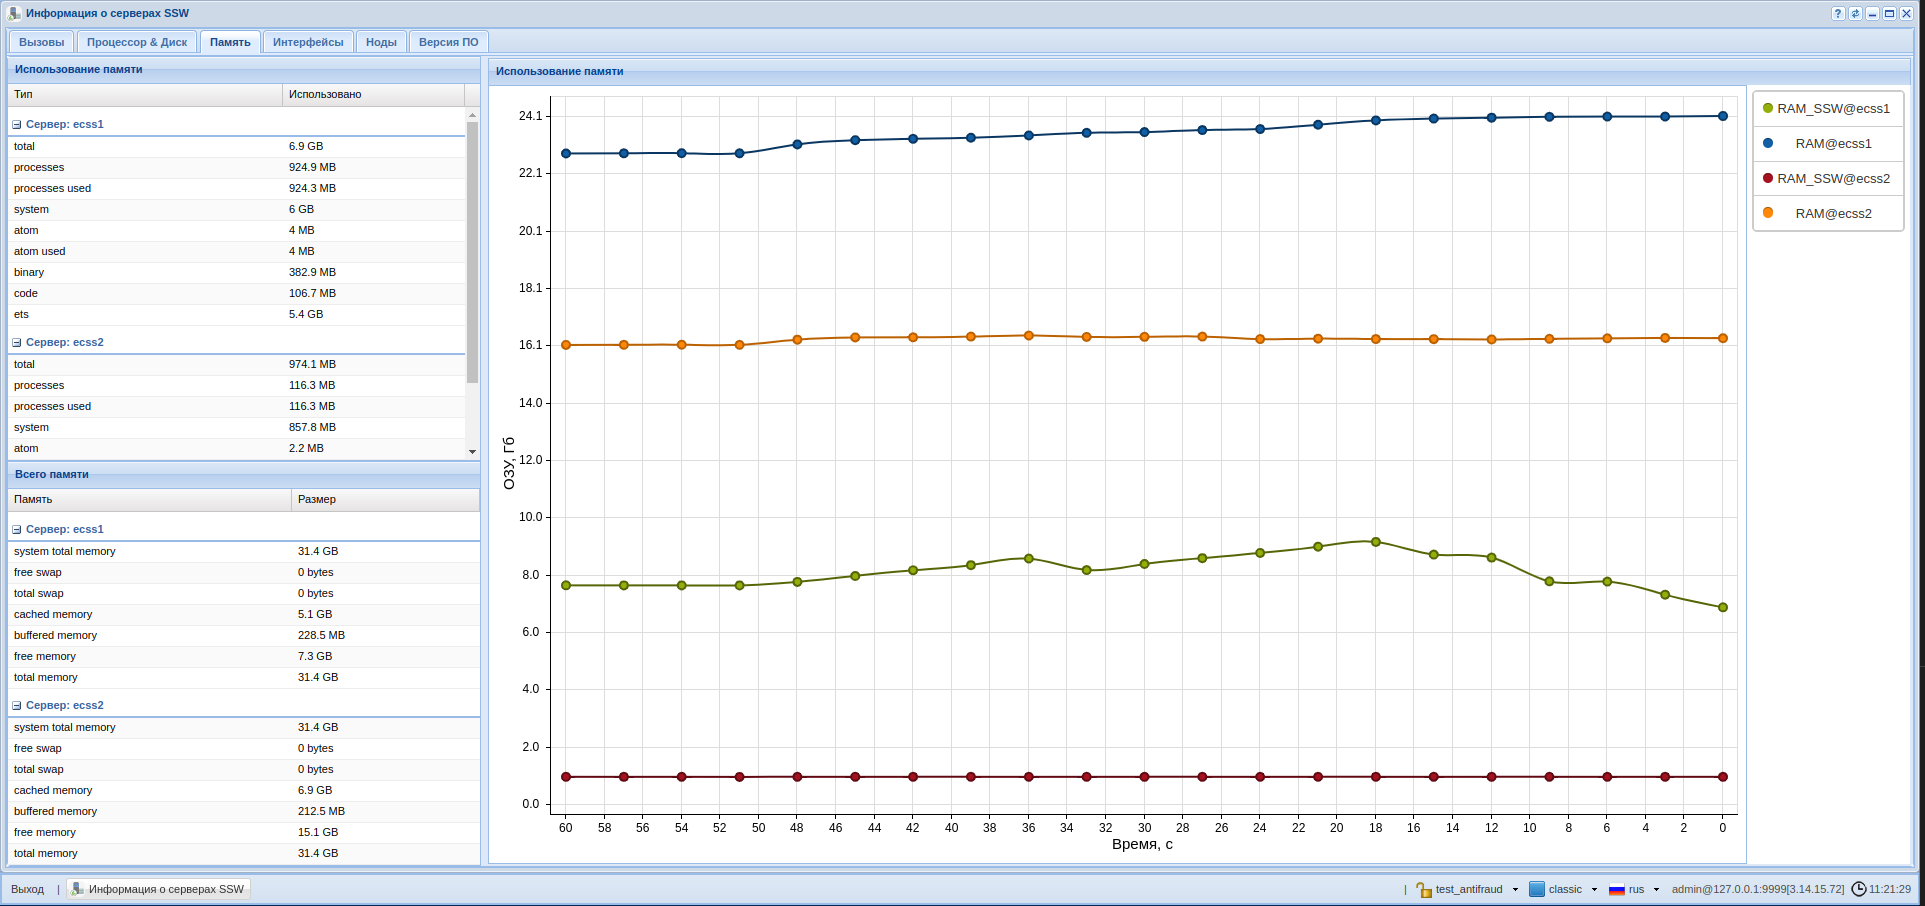Switch to the Процессор & Диск tab

137,42
